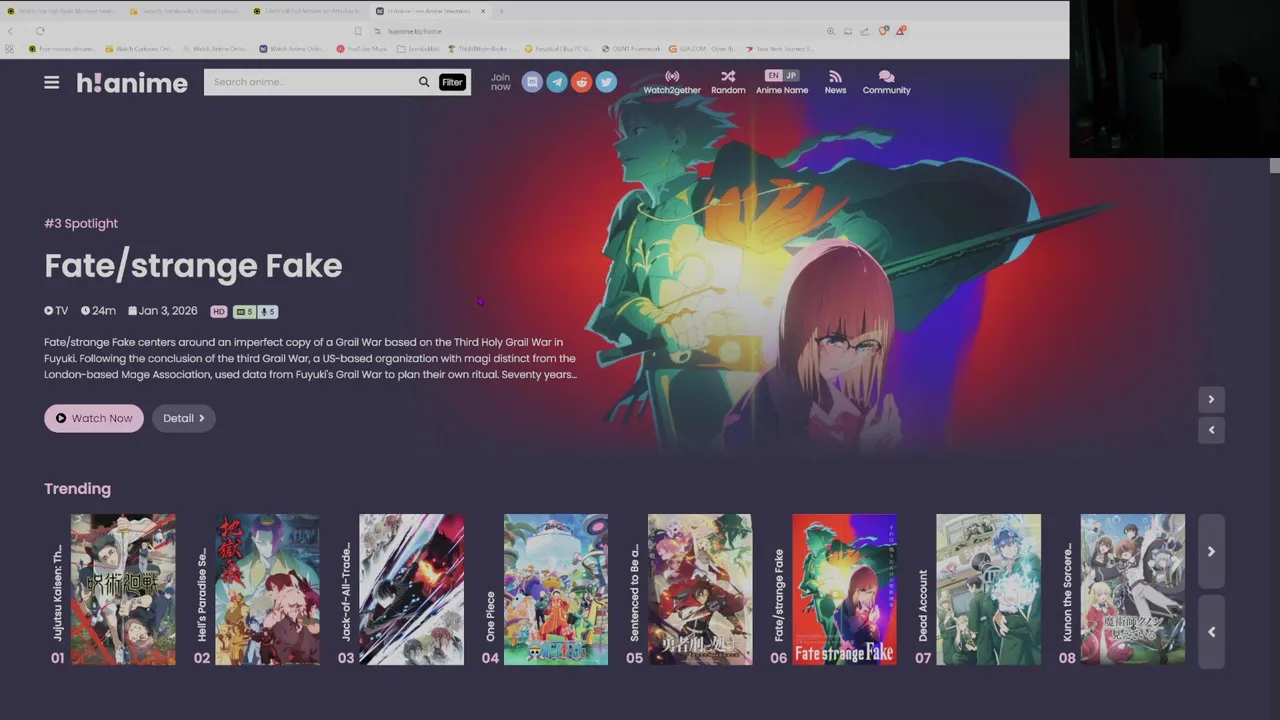The image size is (1280, 720).
Task: Close the HiAnime browser tab
Action: coord(483,11)
